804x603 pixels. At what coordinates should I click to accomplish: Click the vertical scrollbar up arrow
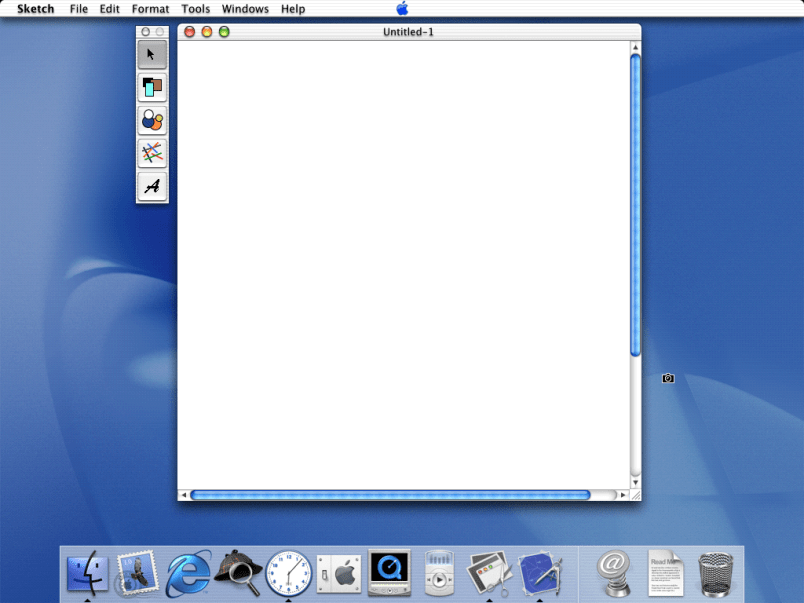(635, 47)
